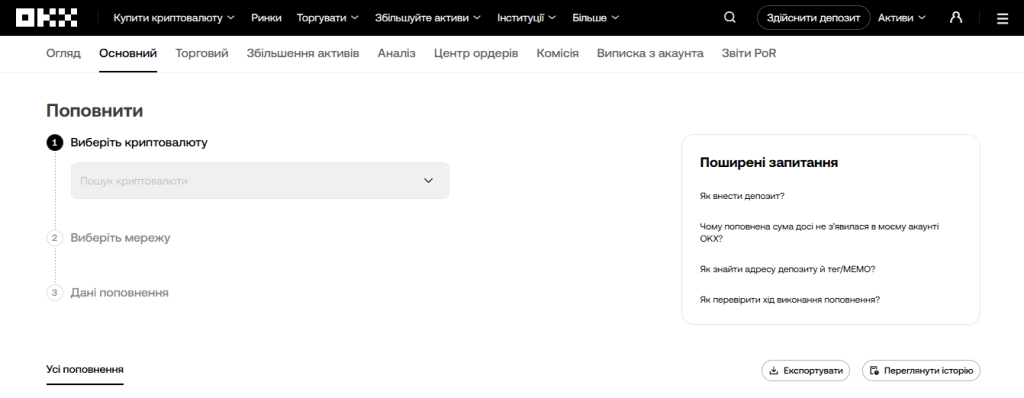1024x398 pixels.
Task: Switch to the Торговий tab
Action: coord(202,54)
